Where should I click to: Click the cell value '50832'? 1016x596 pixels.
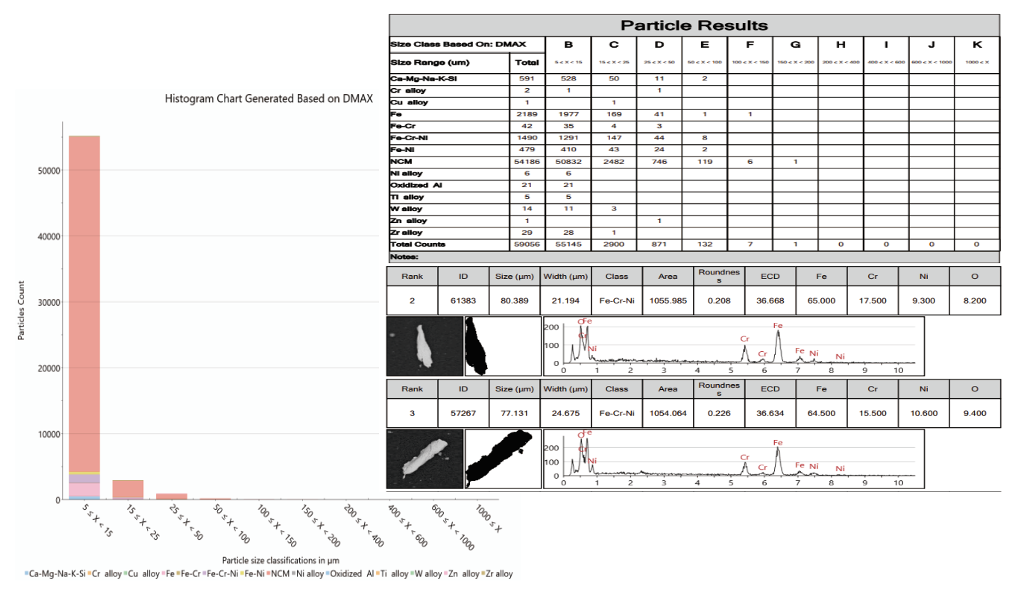(568, 161)
